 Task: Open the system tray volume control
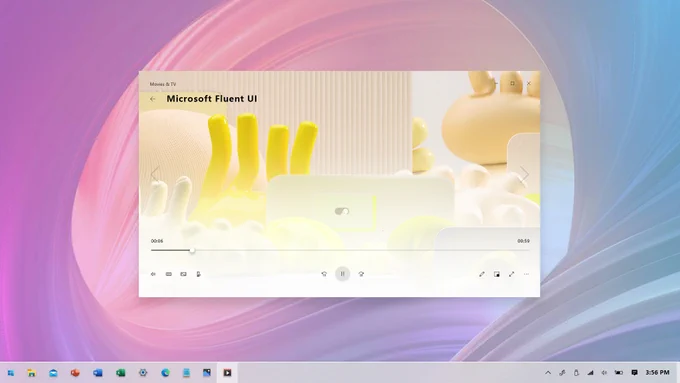604,373
